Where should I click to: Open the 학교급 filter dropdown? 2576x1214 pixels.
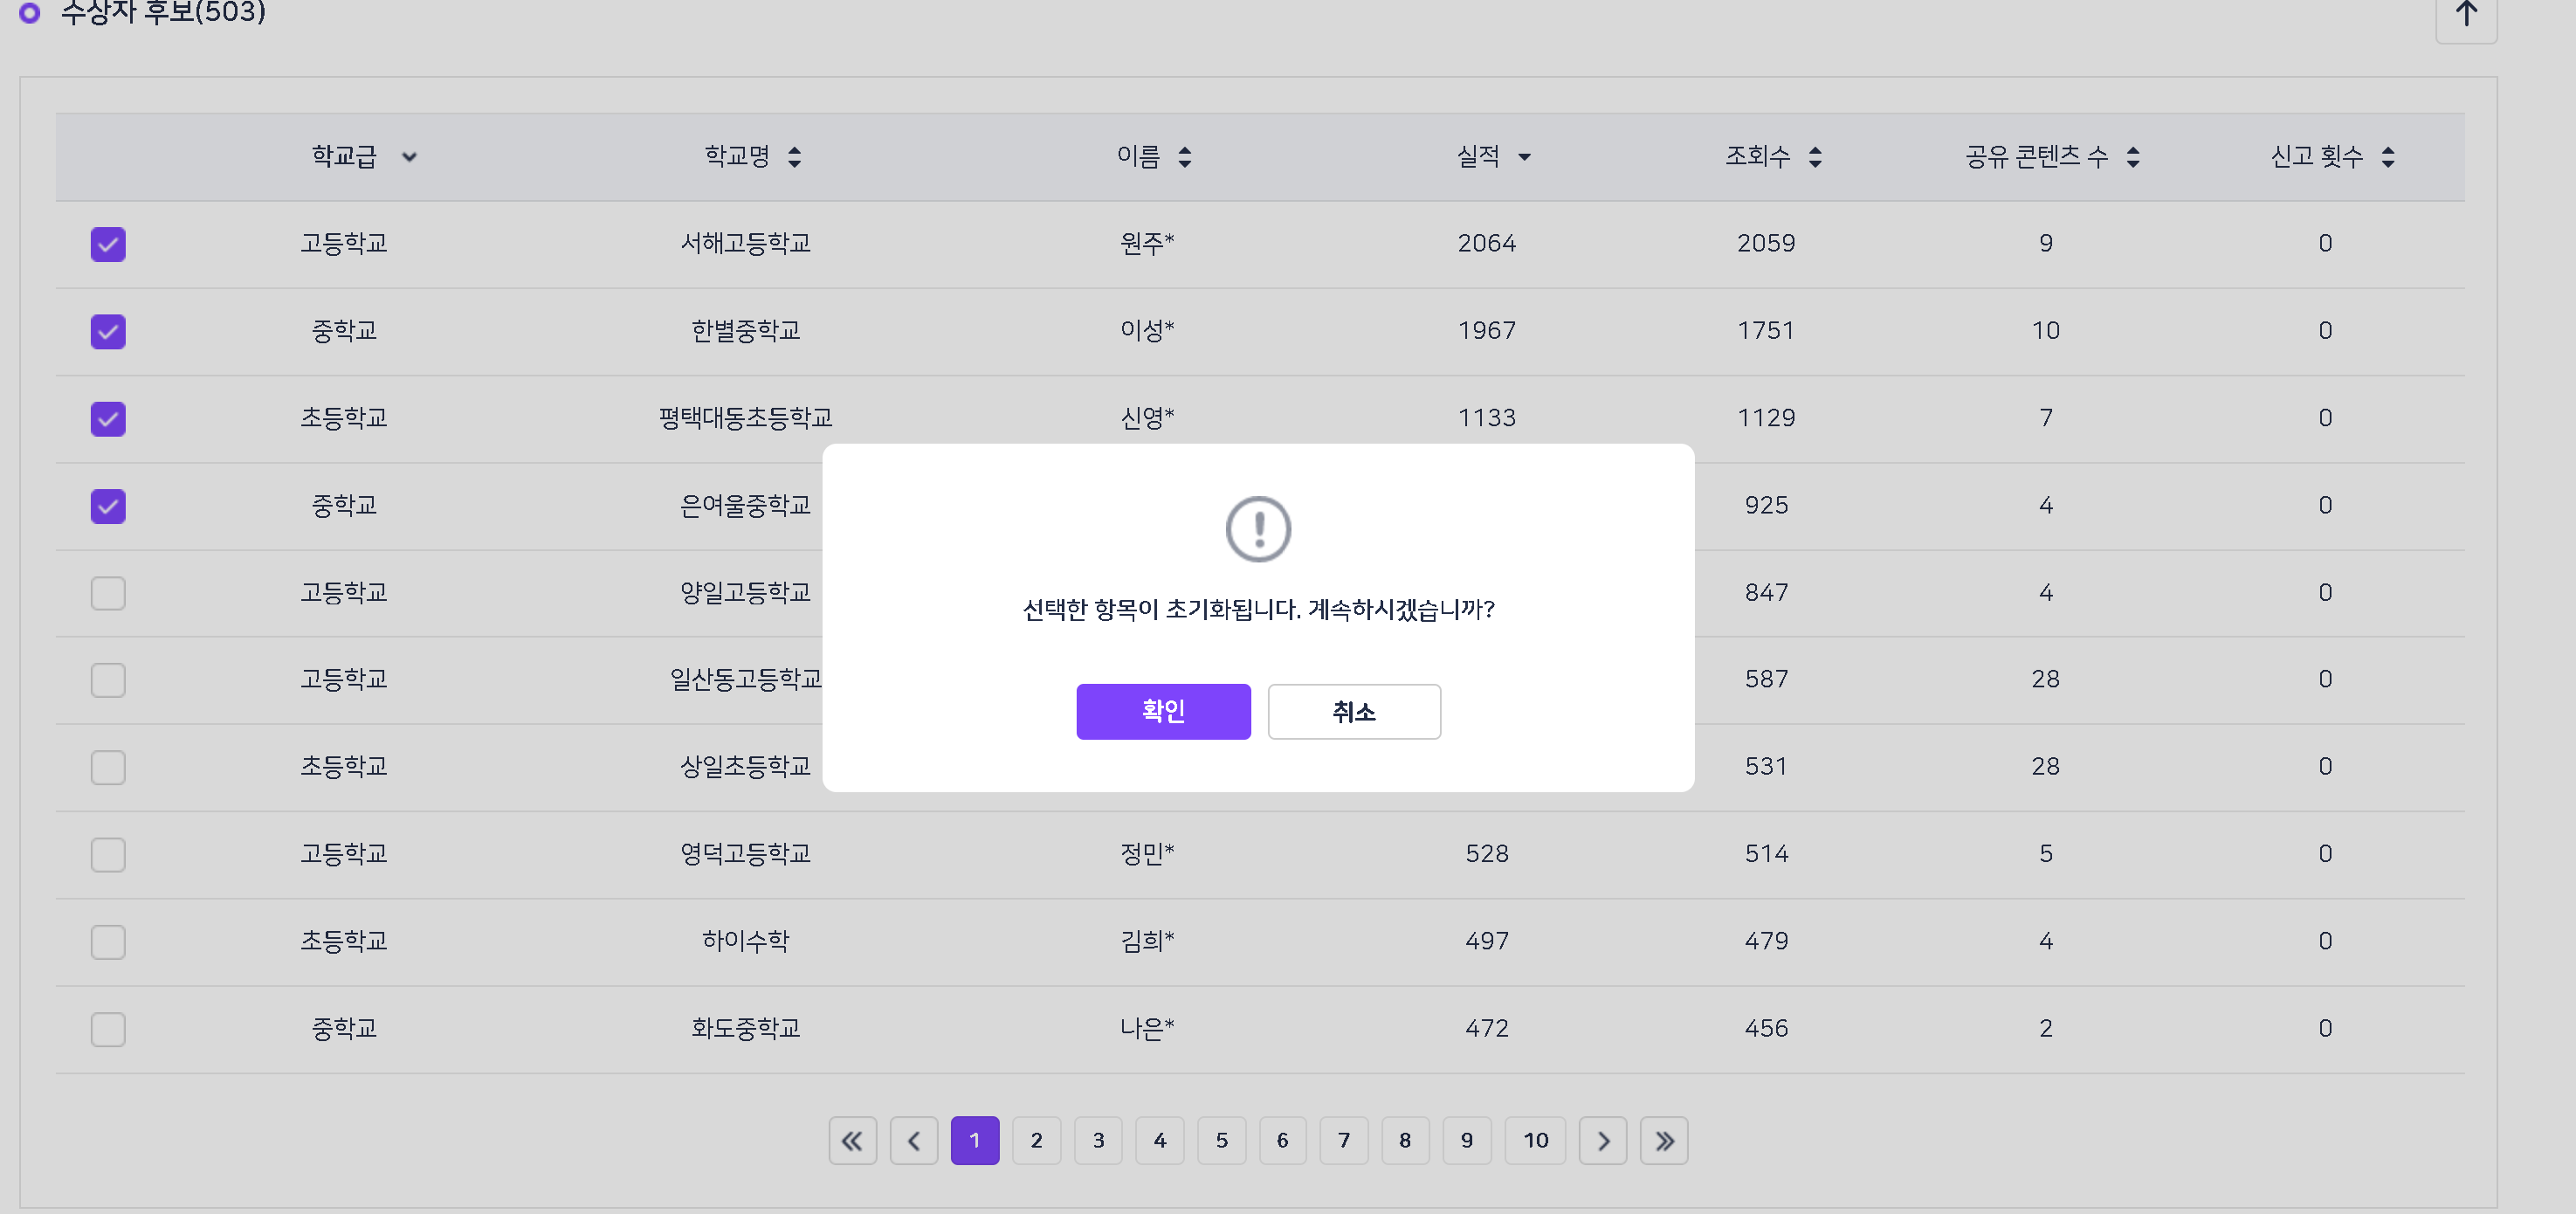[409, 157]
